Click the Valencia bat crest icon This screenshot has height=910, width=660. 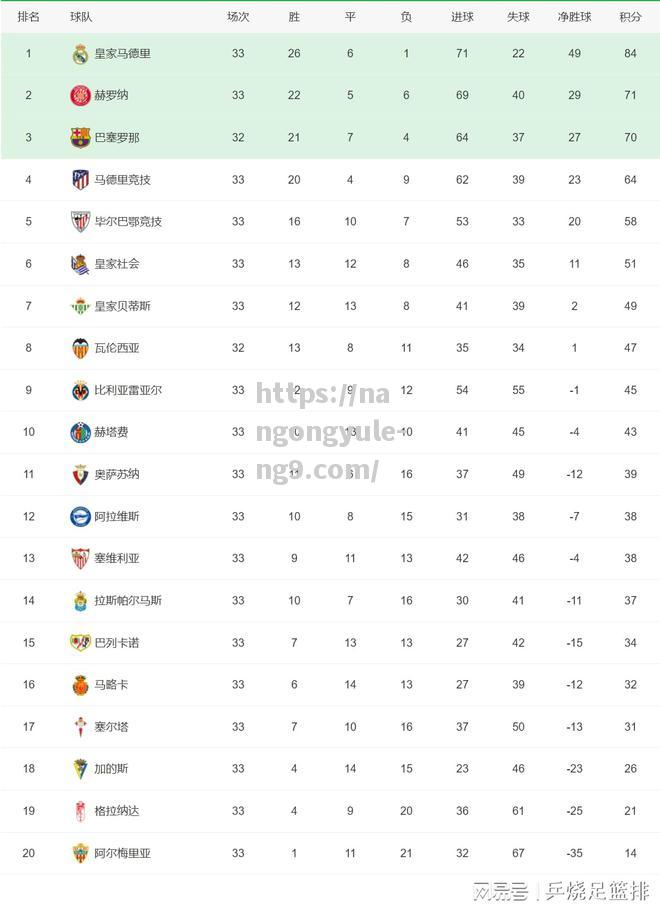(80, 348)
